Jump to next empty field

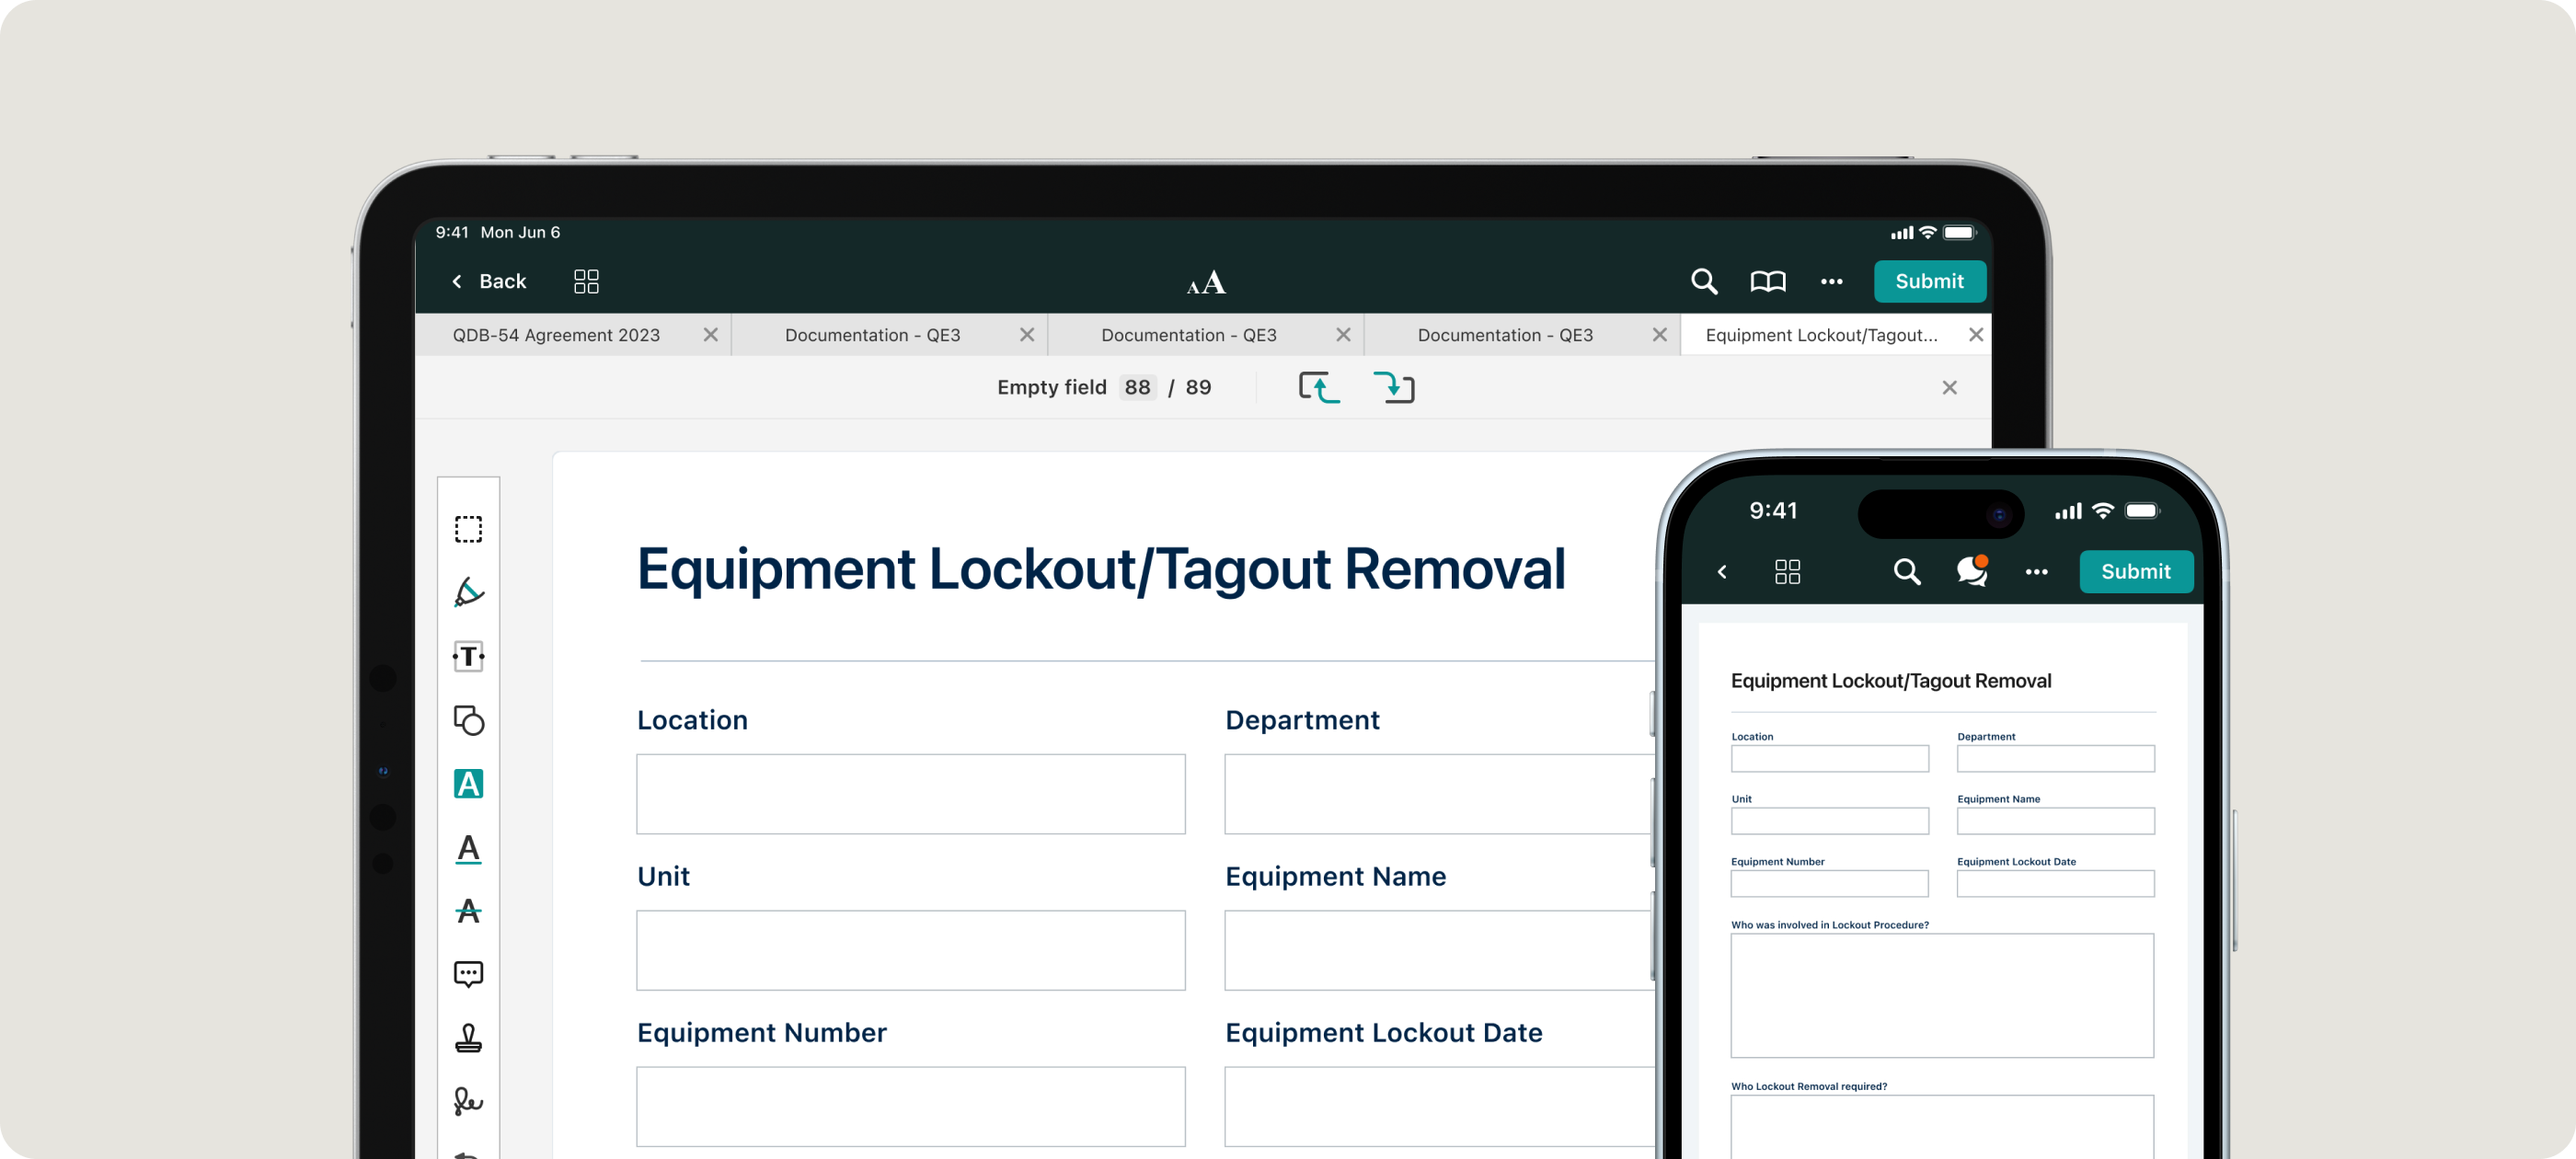pos(1394,387)
